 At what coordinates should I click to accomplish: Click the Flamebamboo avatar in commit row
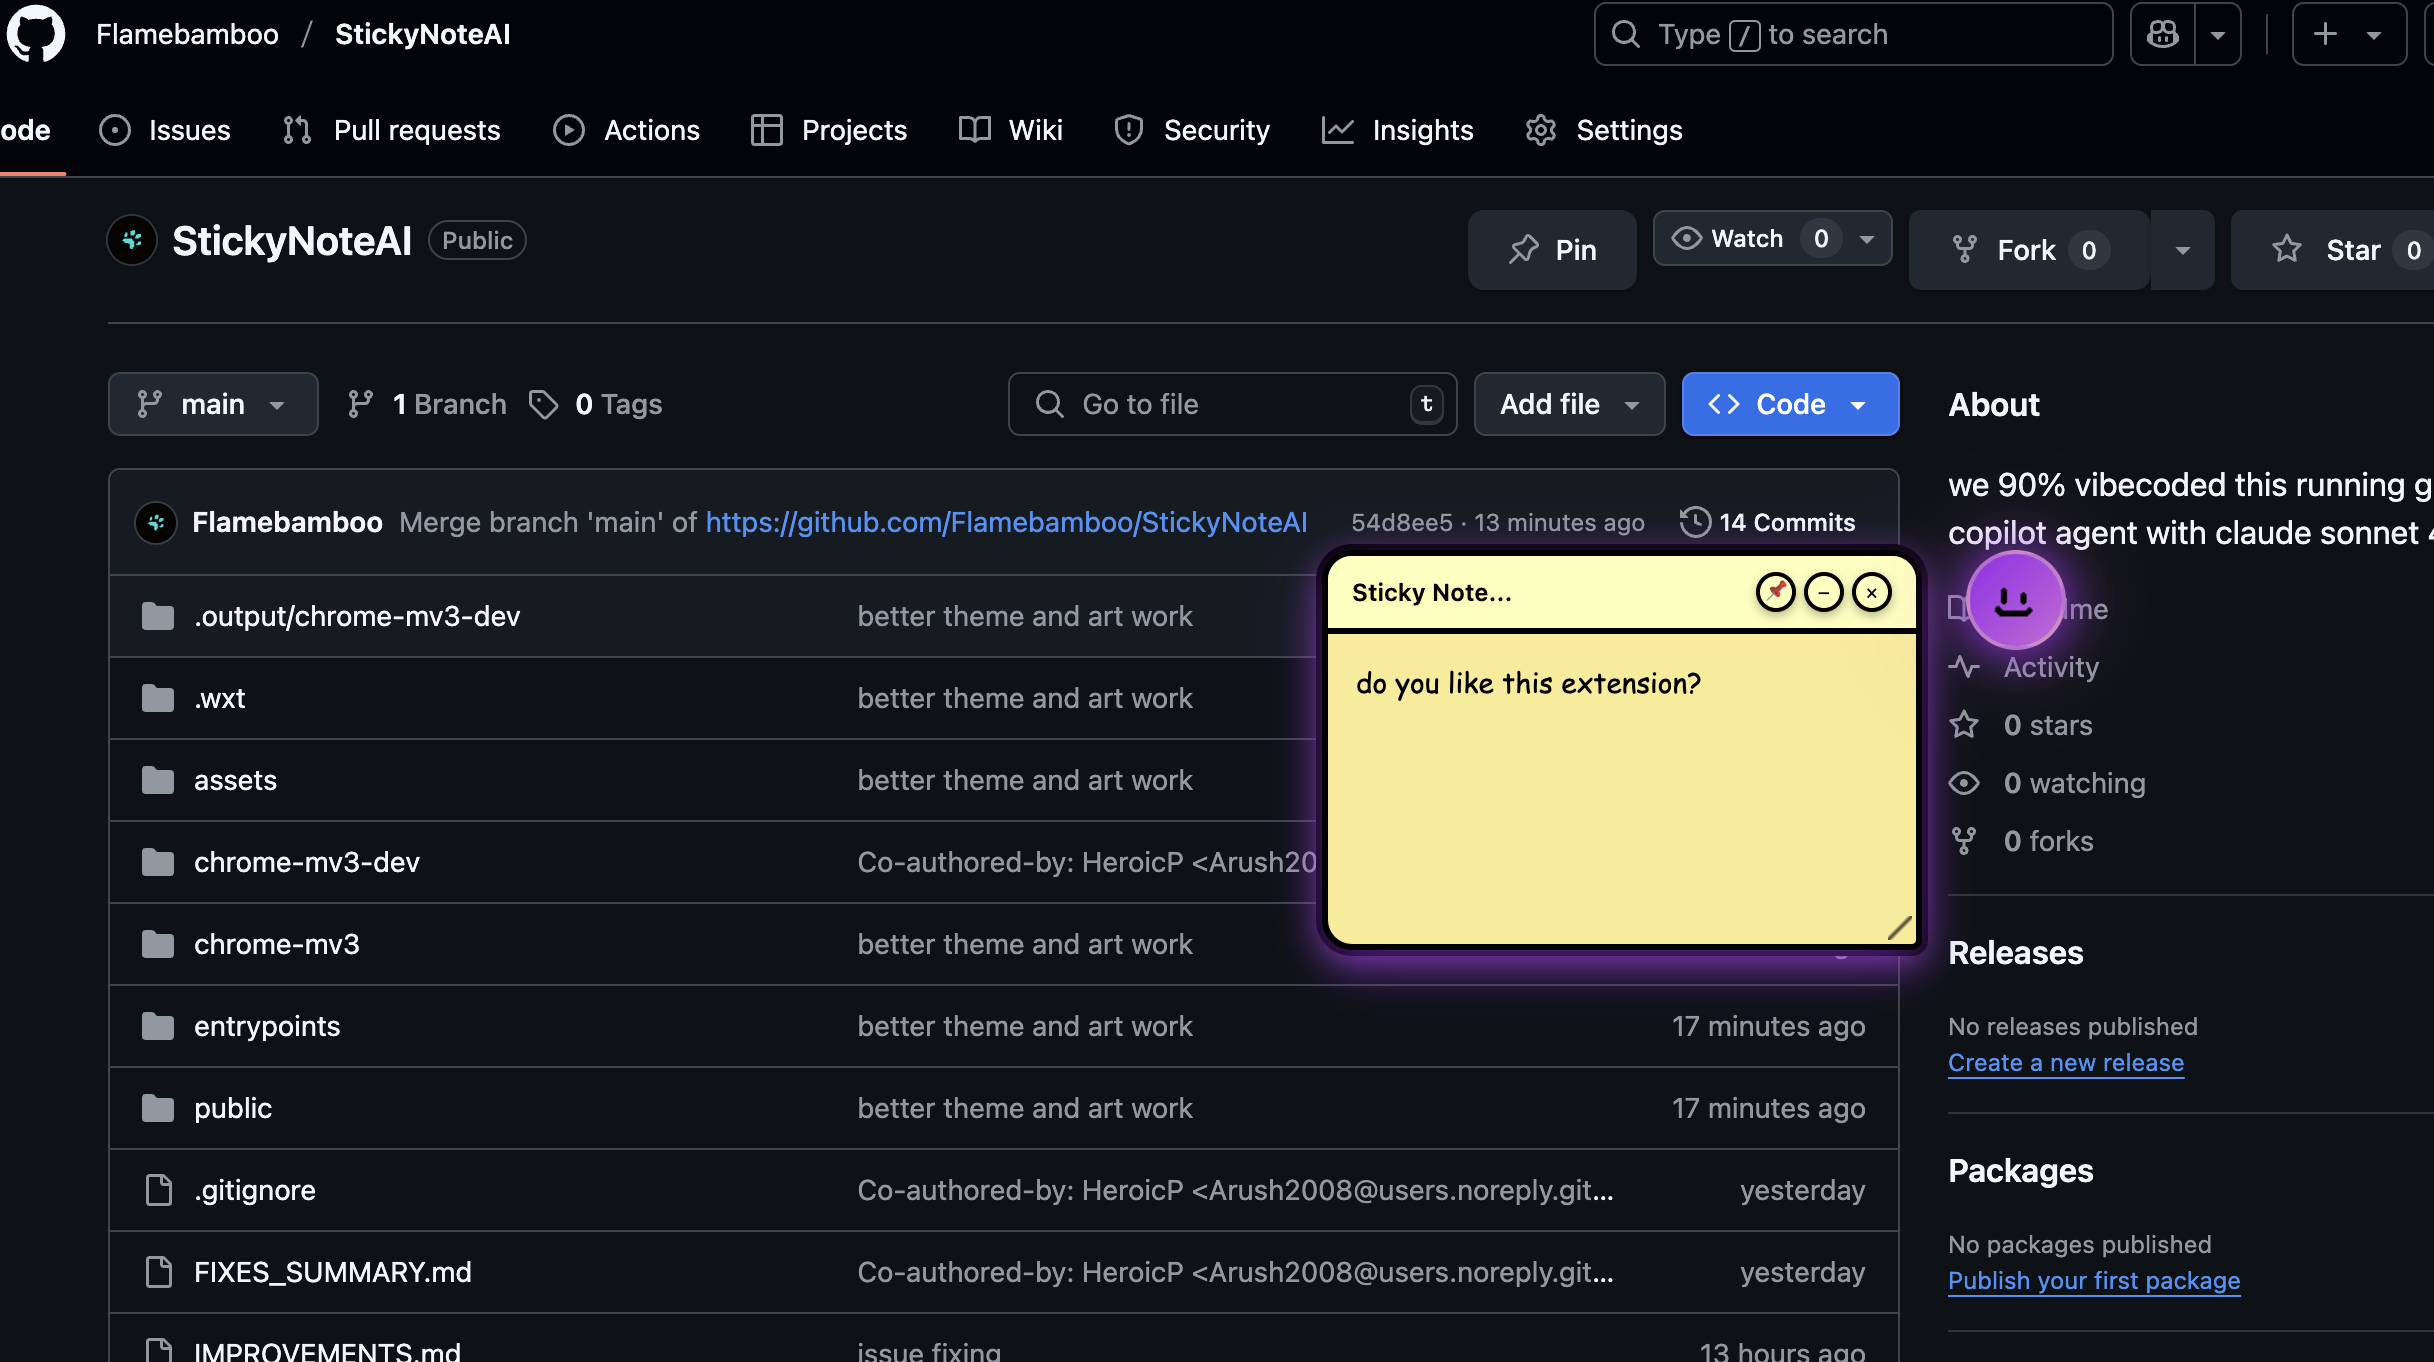tap(156, 522)
